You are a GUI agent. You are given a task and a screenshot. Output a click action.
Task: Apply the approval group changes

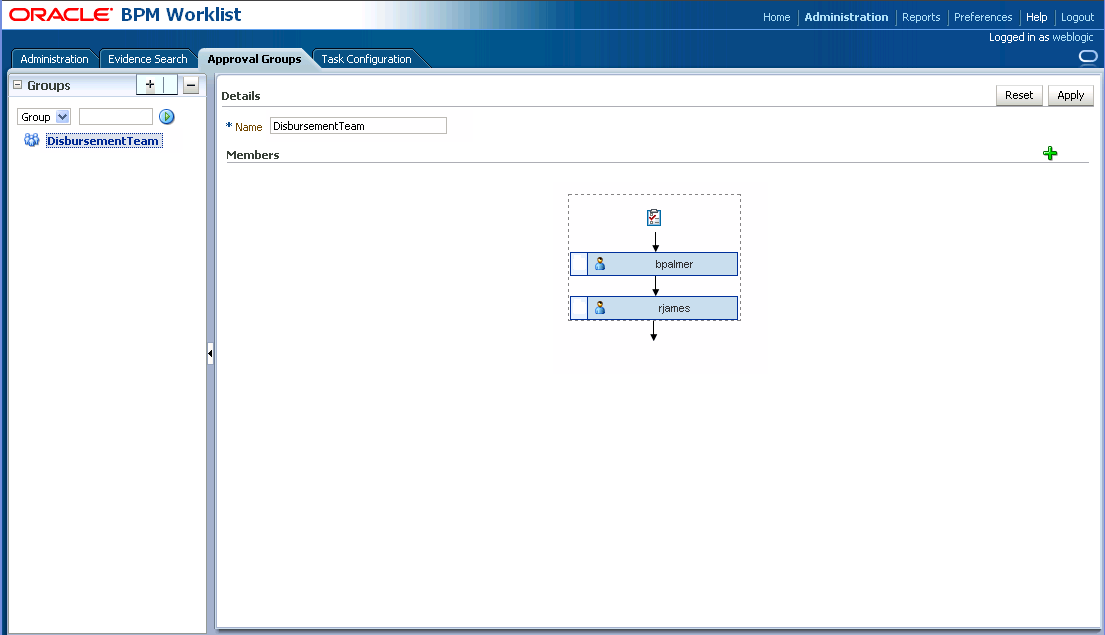[1070, 95]
